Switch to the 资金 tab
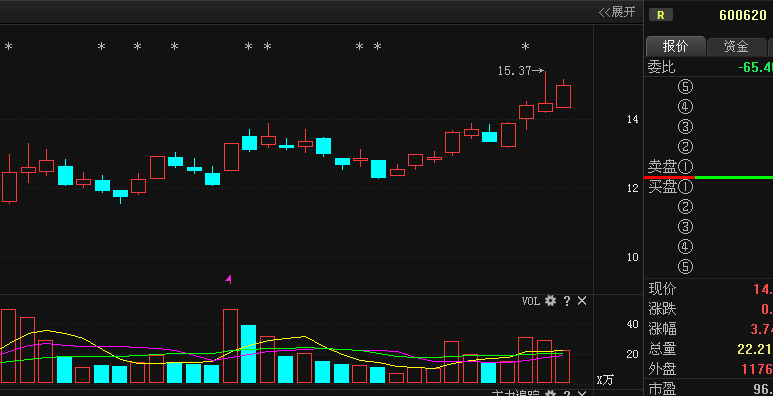The height and width of the screenshot is (396, 773). click(736, 46)
